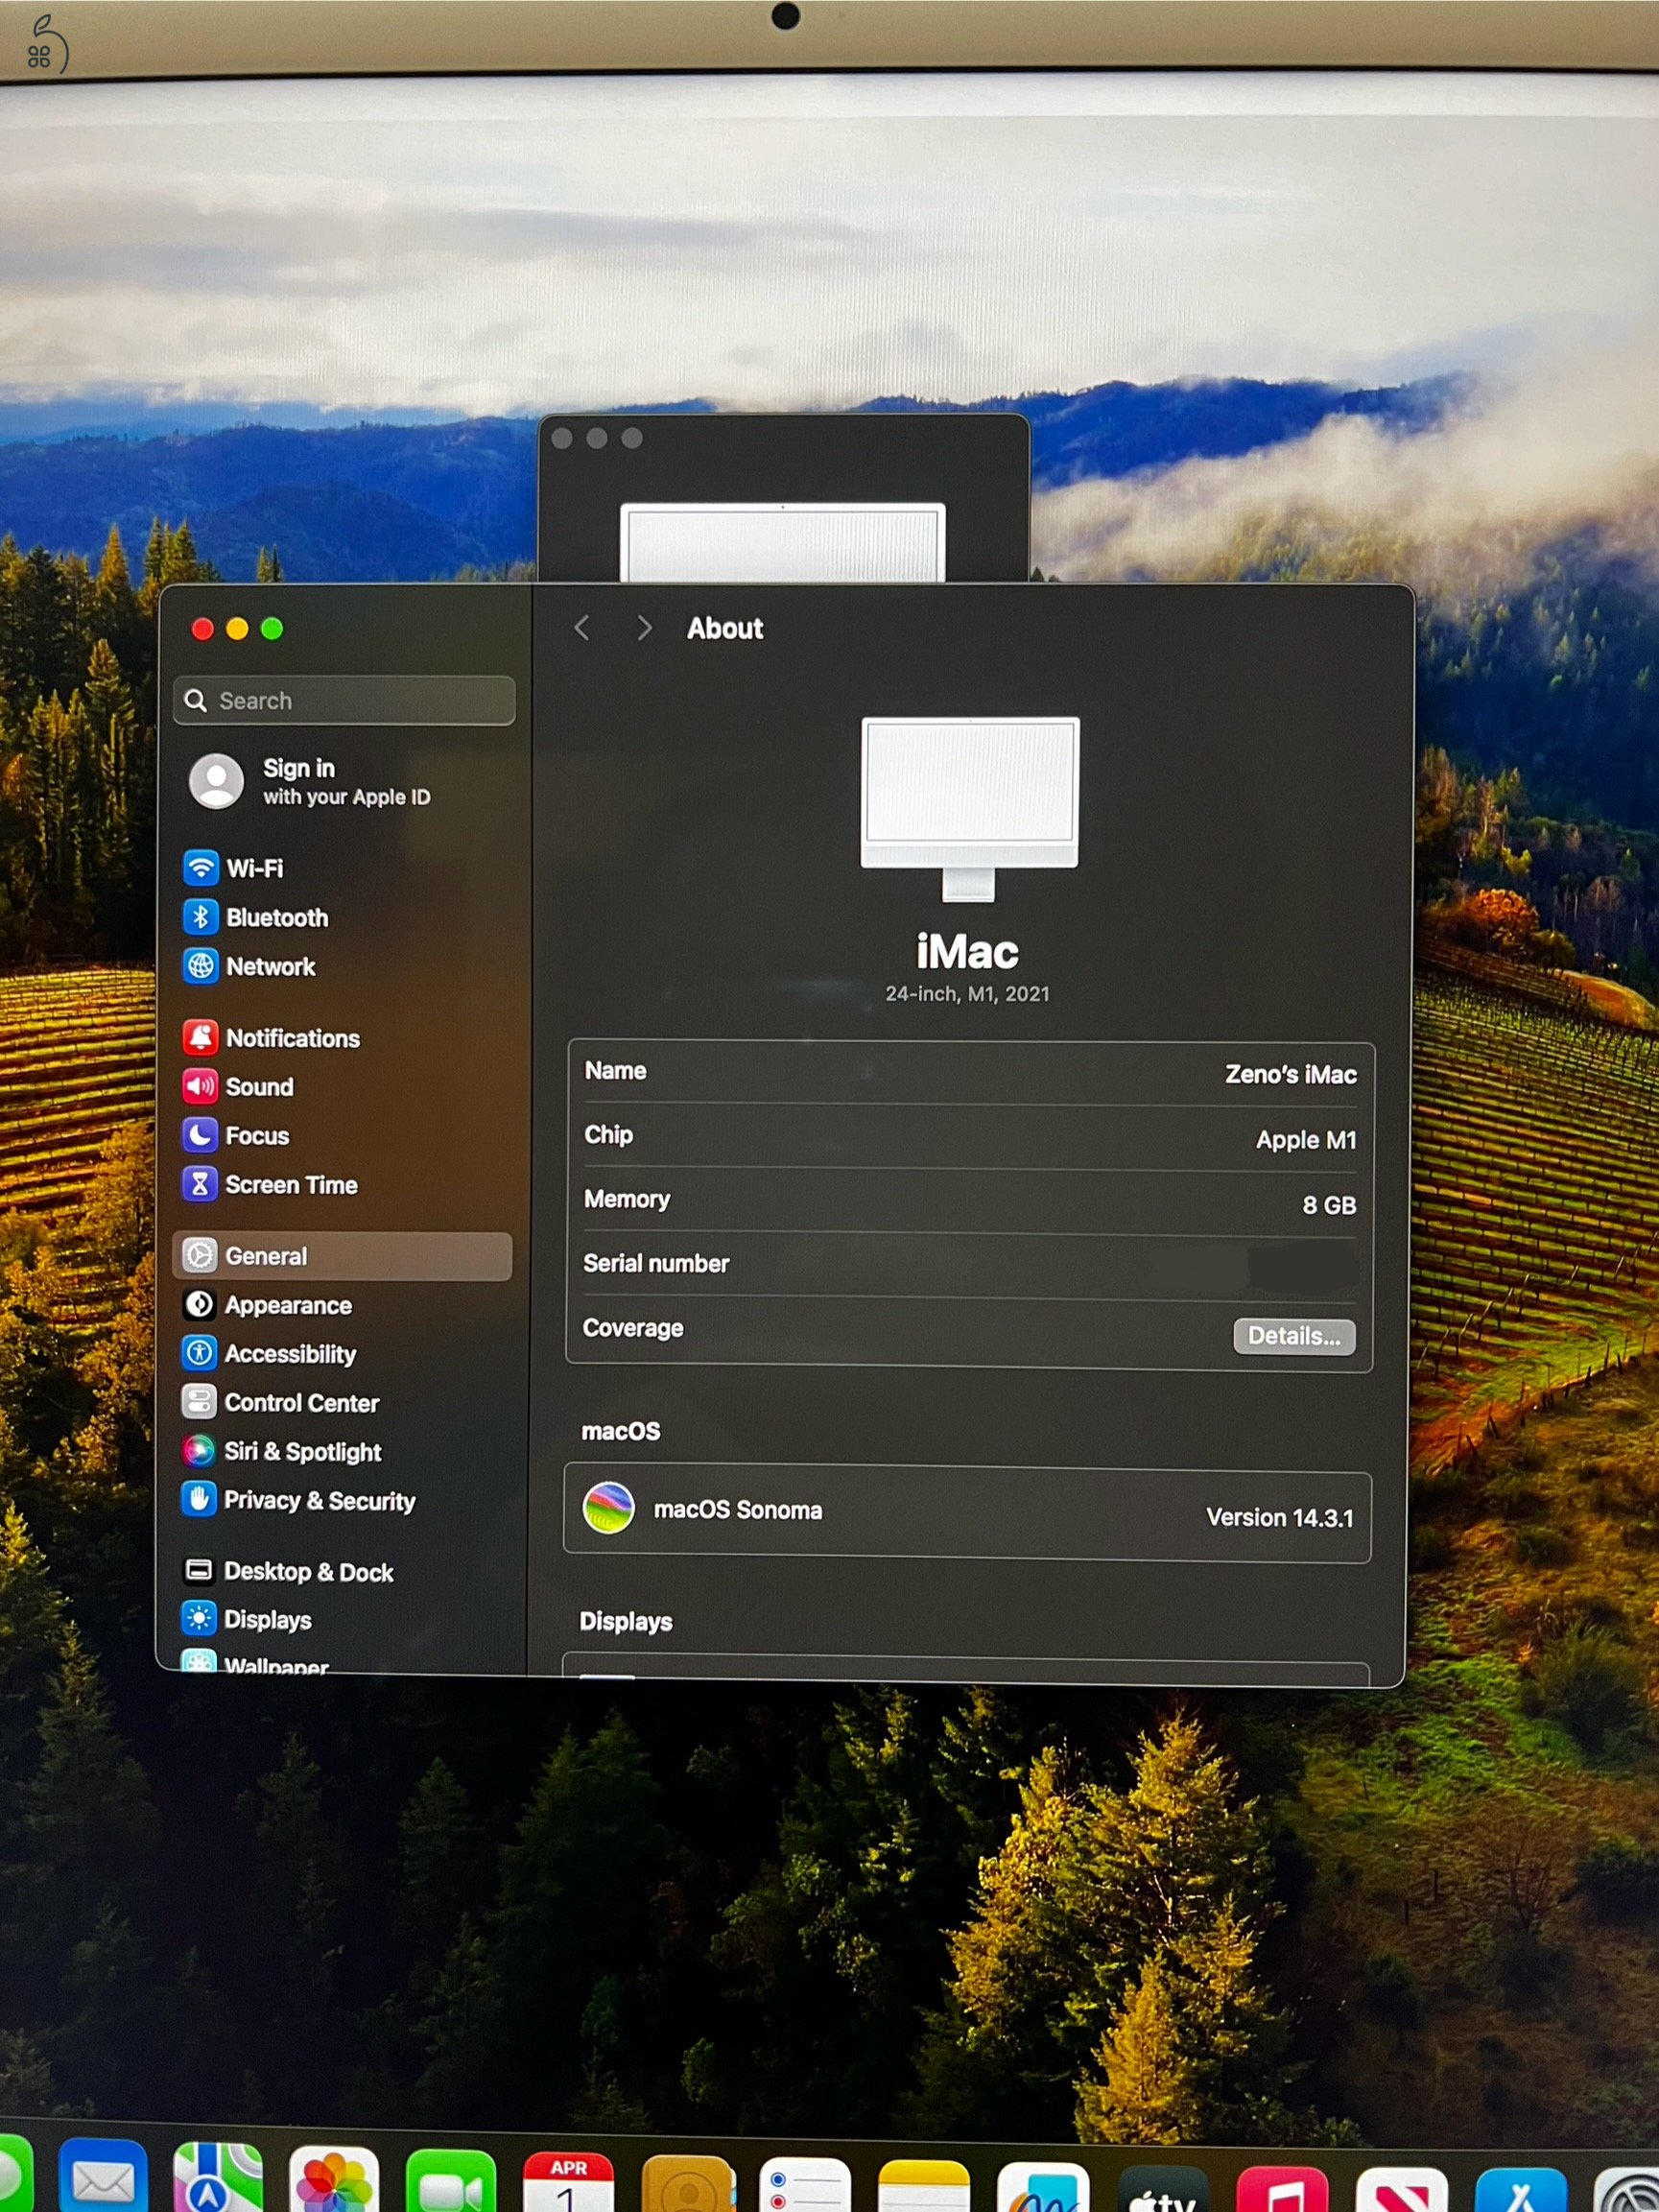Click the iMac image in About
The width and height of the screenshot is (1659, 2212).
970,808
